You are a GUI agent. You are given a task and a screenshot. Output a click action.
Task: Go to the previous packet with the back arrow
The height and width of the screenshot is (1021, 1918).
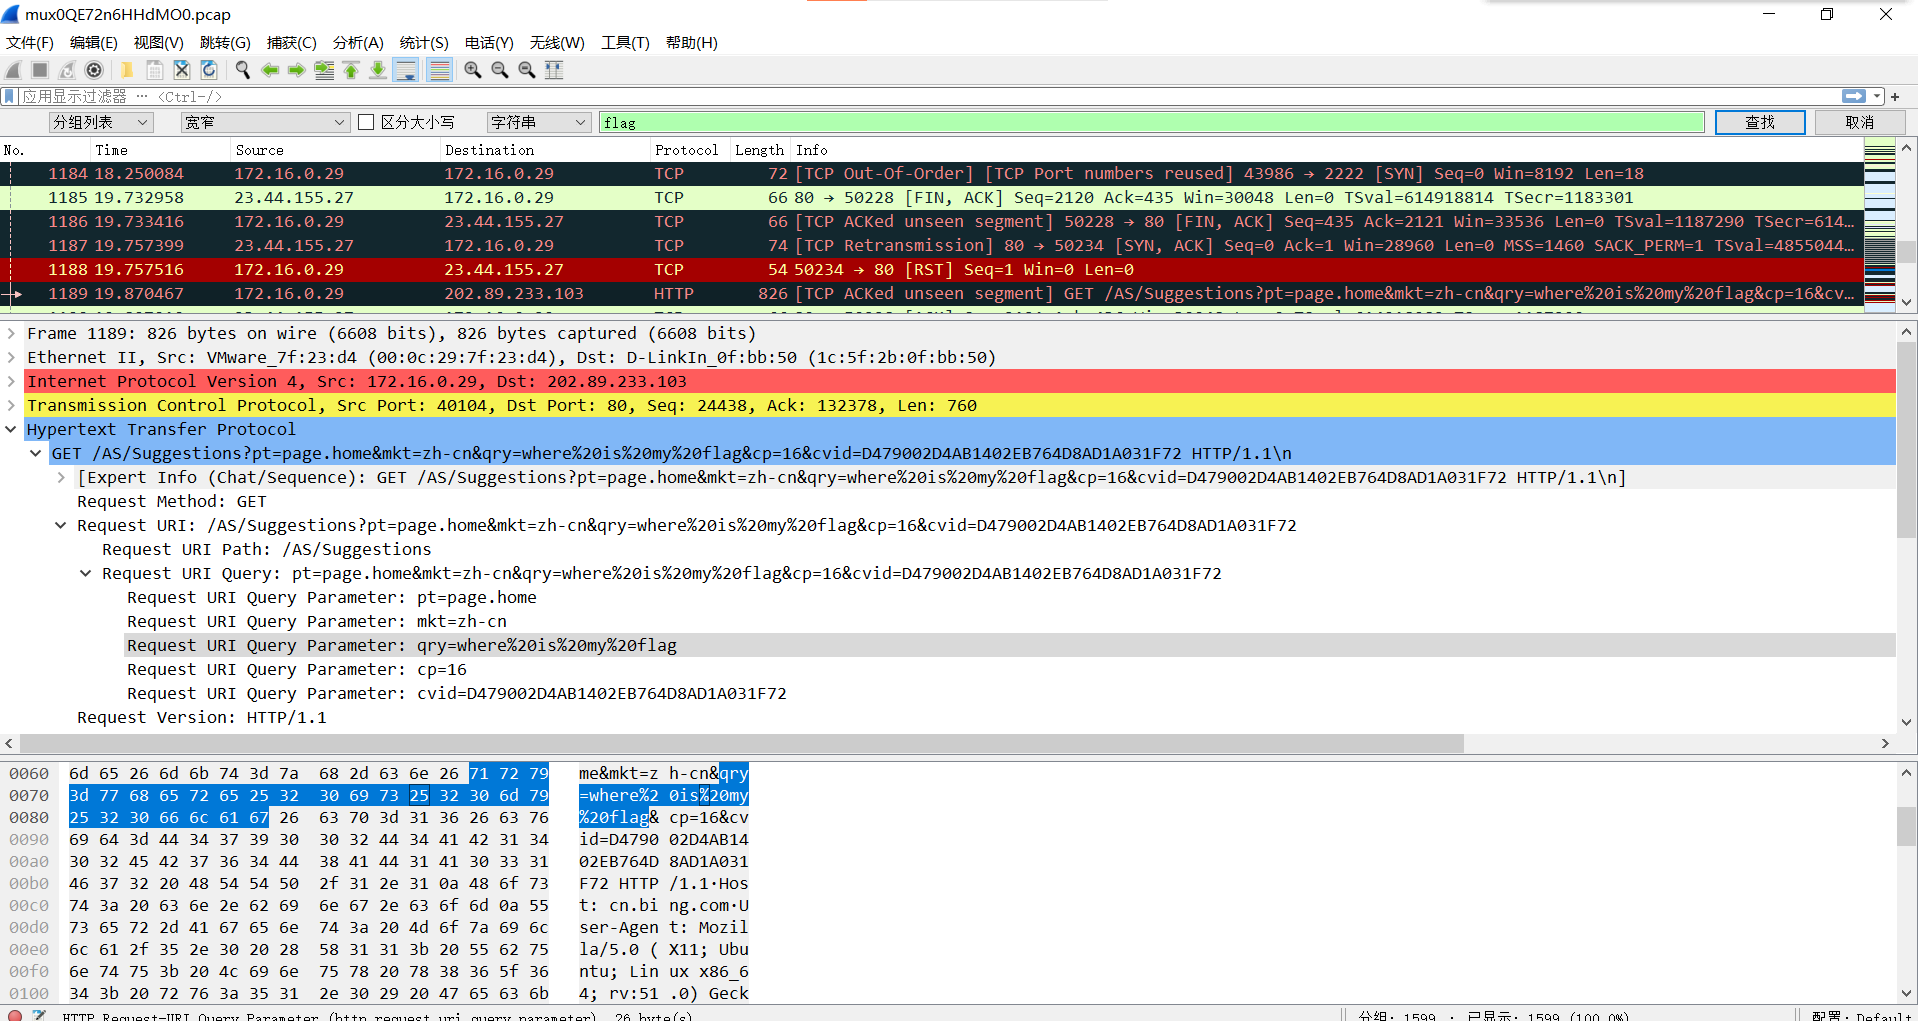(270, 70)
